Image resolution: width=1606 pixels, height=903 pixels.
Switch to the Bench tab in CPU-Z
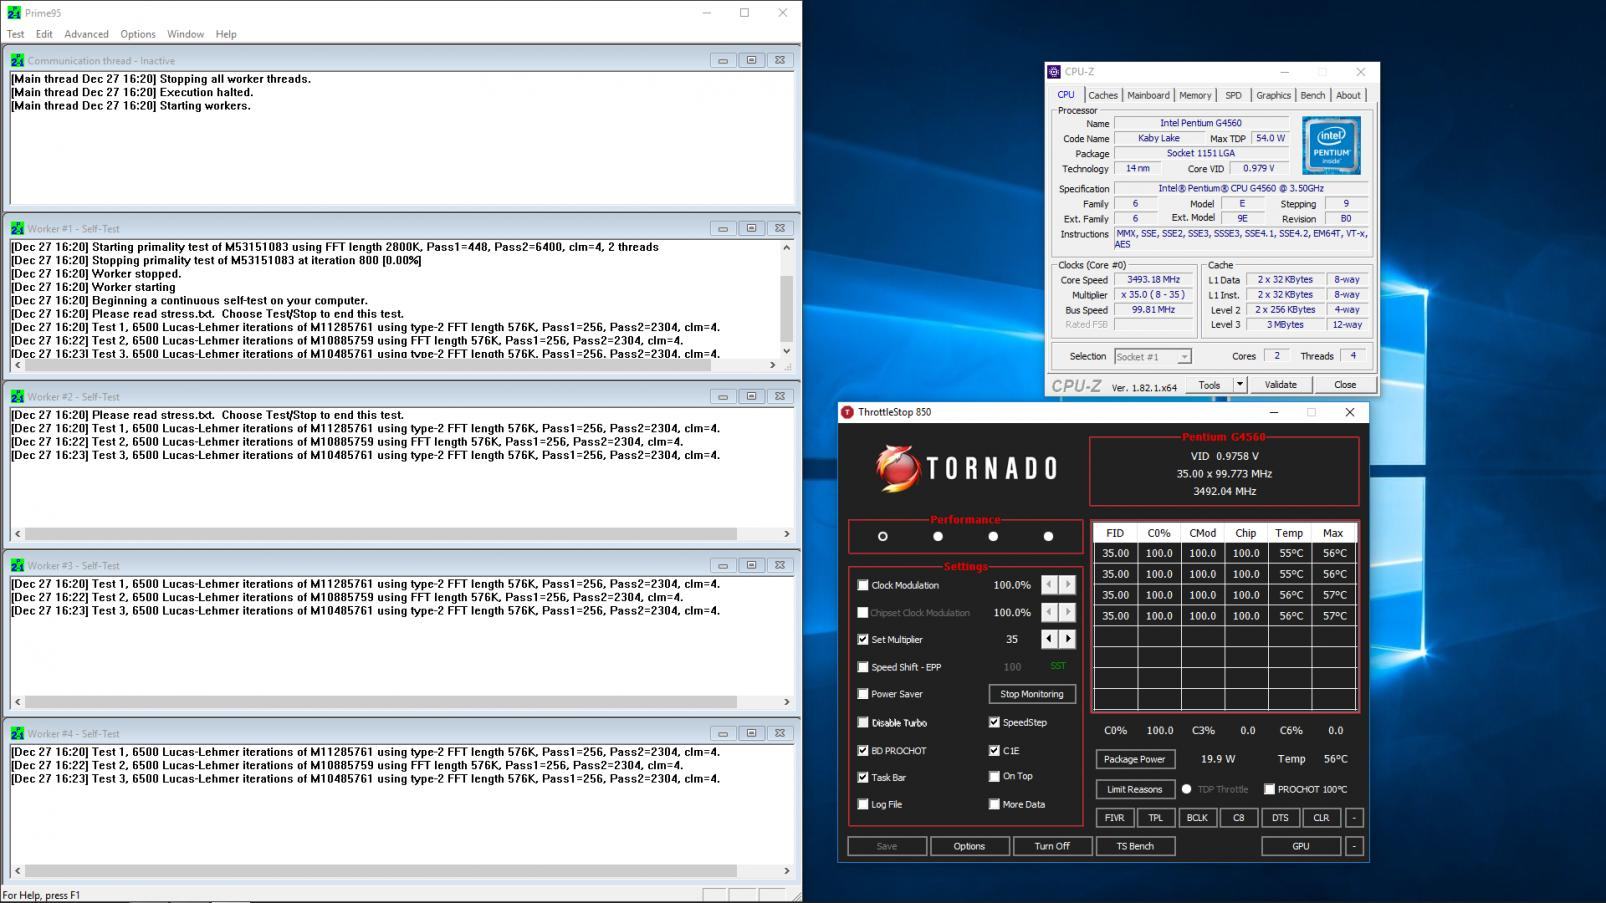(x=1312, y=95)
